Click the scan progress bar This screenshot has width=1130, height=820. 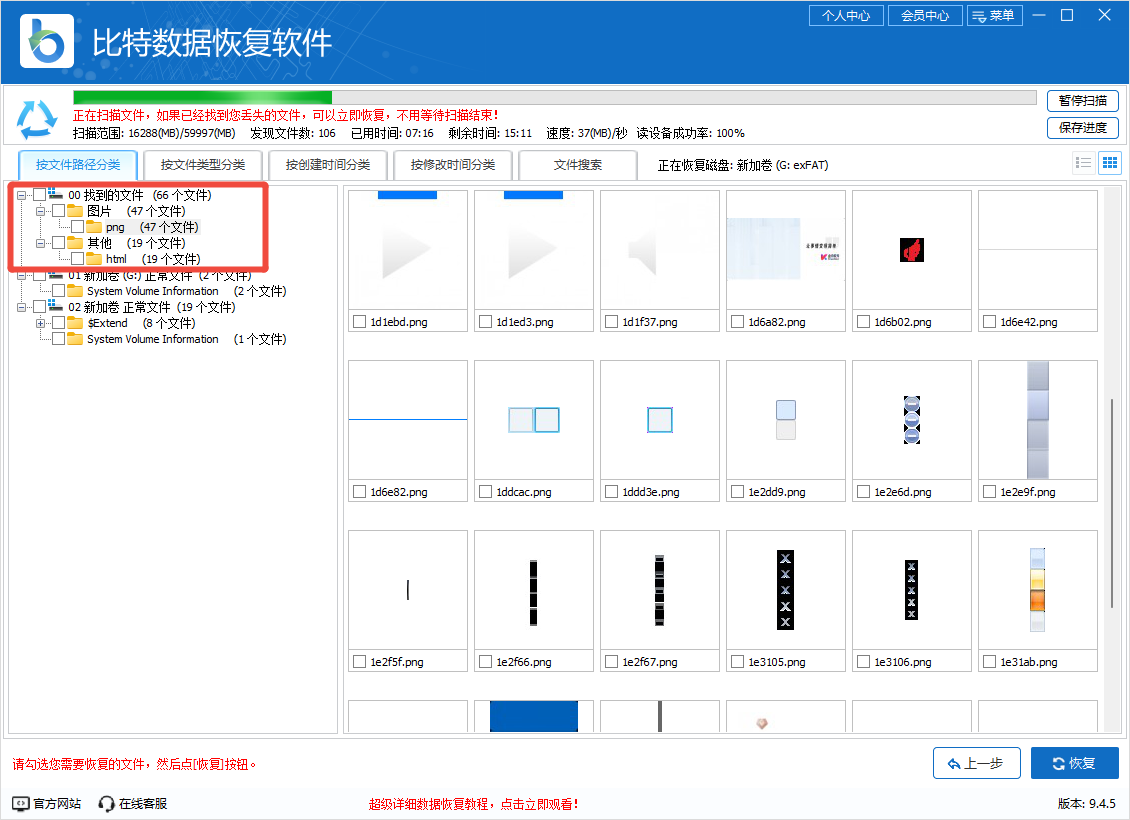point(550,98)
